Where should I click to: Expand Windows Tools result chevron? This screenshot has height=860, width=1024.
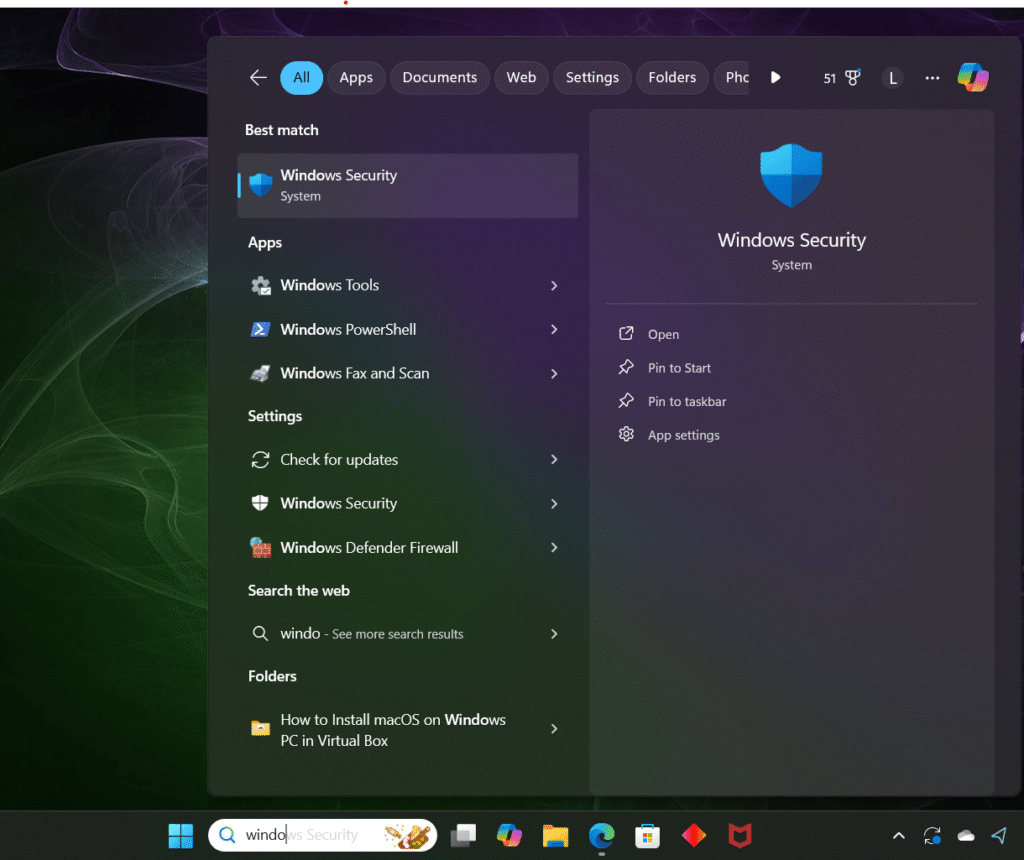[554, 286]
